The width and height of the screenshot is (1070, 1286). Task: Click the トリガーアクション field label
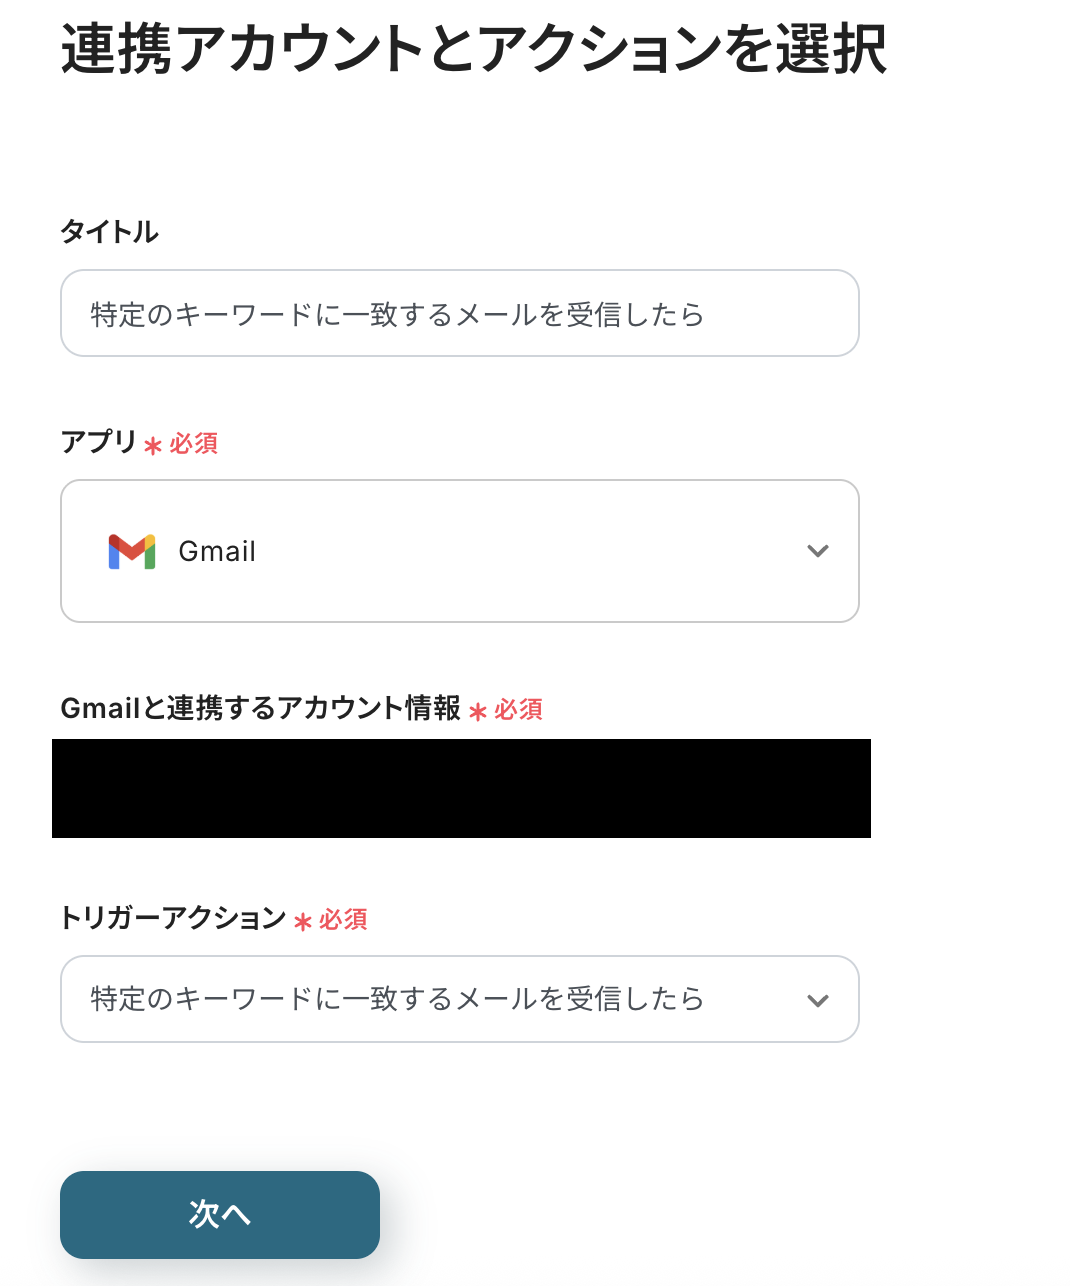pyautogui.click(x=173, y=918)
